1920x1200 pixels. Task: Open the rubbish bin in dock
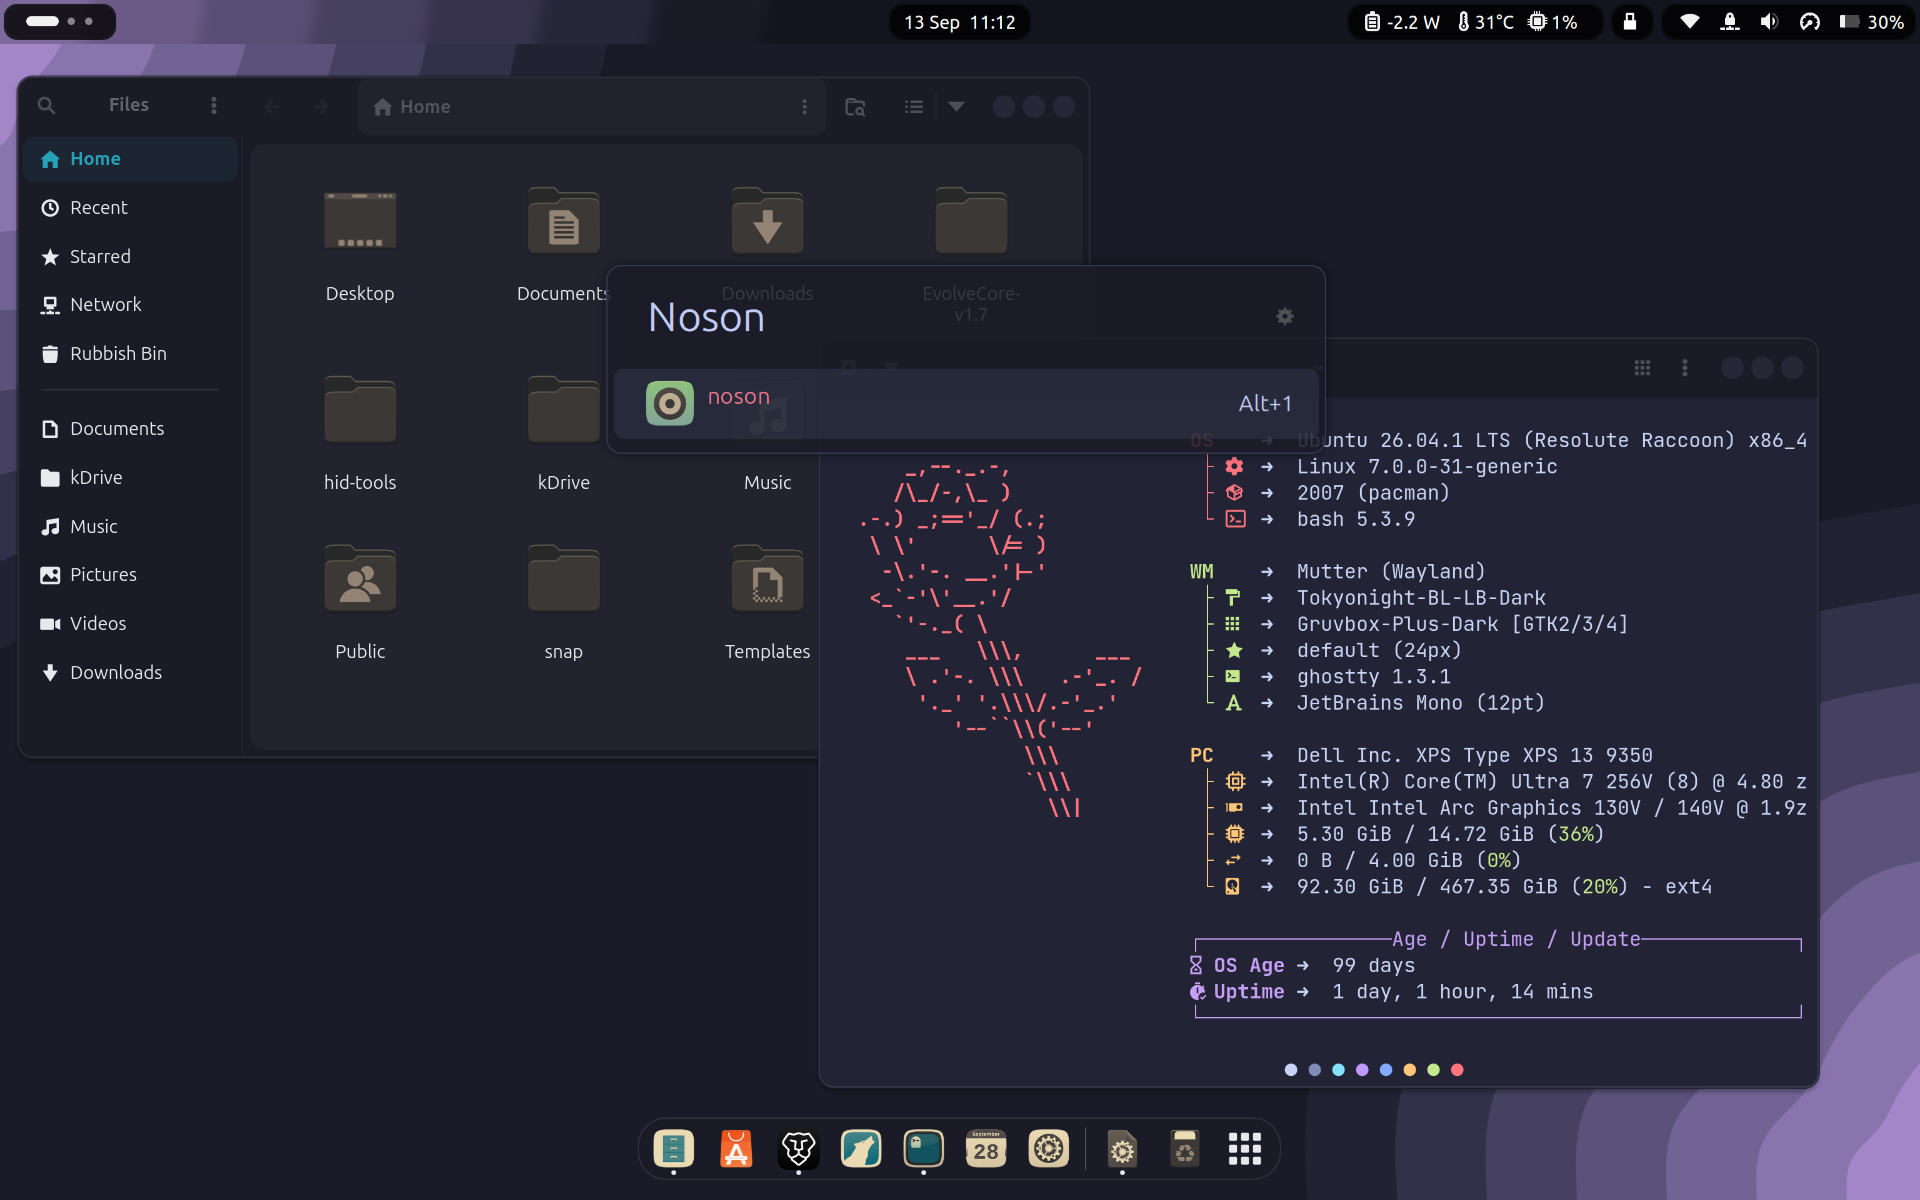pos(1185,1150)
